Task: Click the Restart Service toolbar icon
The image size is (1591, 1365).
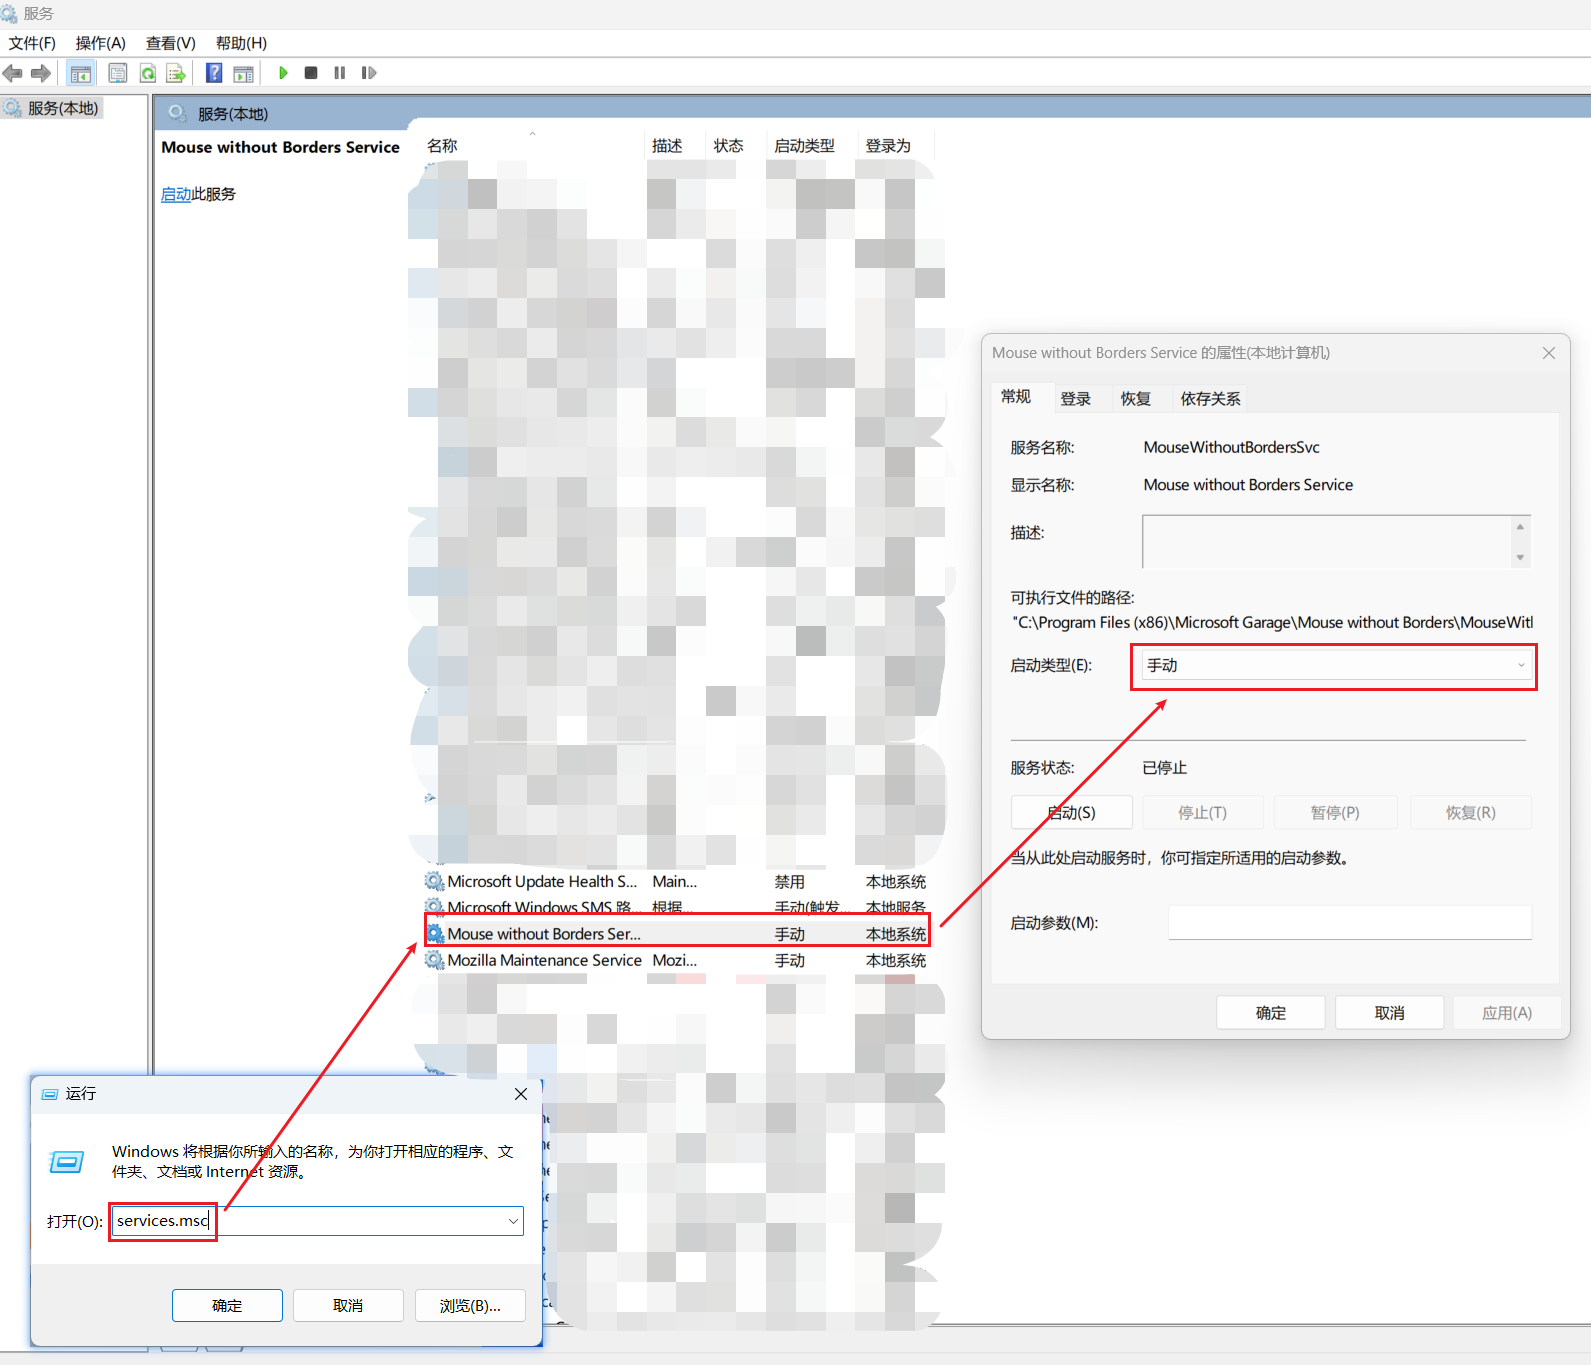Action: (x=369, y=73)
